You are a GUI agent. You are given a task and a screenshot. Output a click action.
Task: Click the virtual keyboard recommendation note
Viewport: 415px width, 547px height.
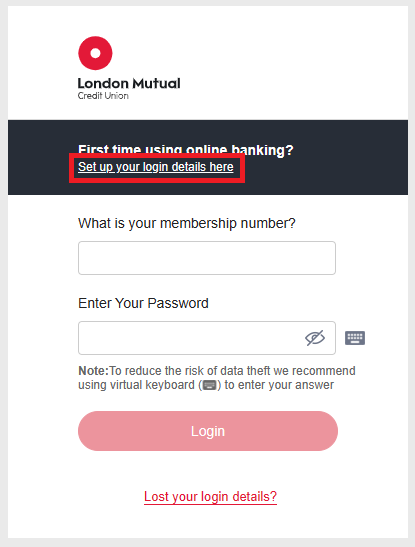point(217,378)
